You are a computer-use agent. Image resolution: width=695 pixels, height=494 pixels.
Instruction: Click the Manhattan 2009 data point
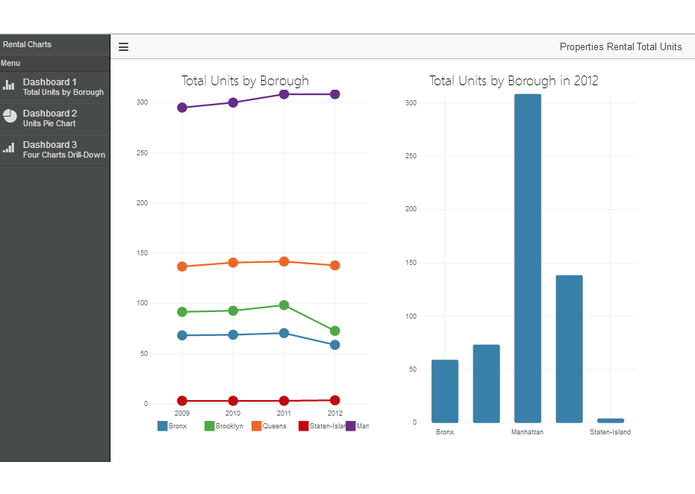click(182, 108)
